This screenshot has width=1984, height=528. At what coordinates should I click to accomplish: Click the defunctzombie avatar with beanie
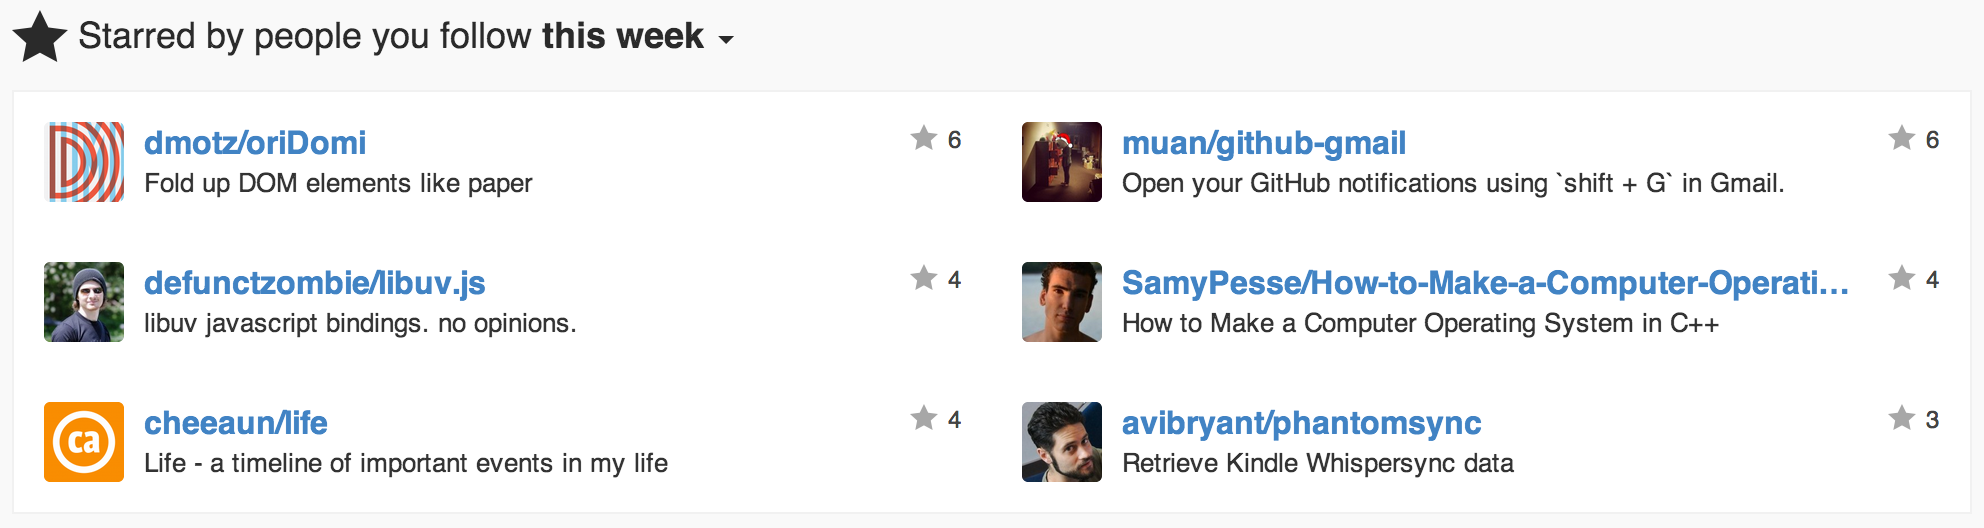tap(84, 302)
